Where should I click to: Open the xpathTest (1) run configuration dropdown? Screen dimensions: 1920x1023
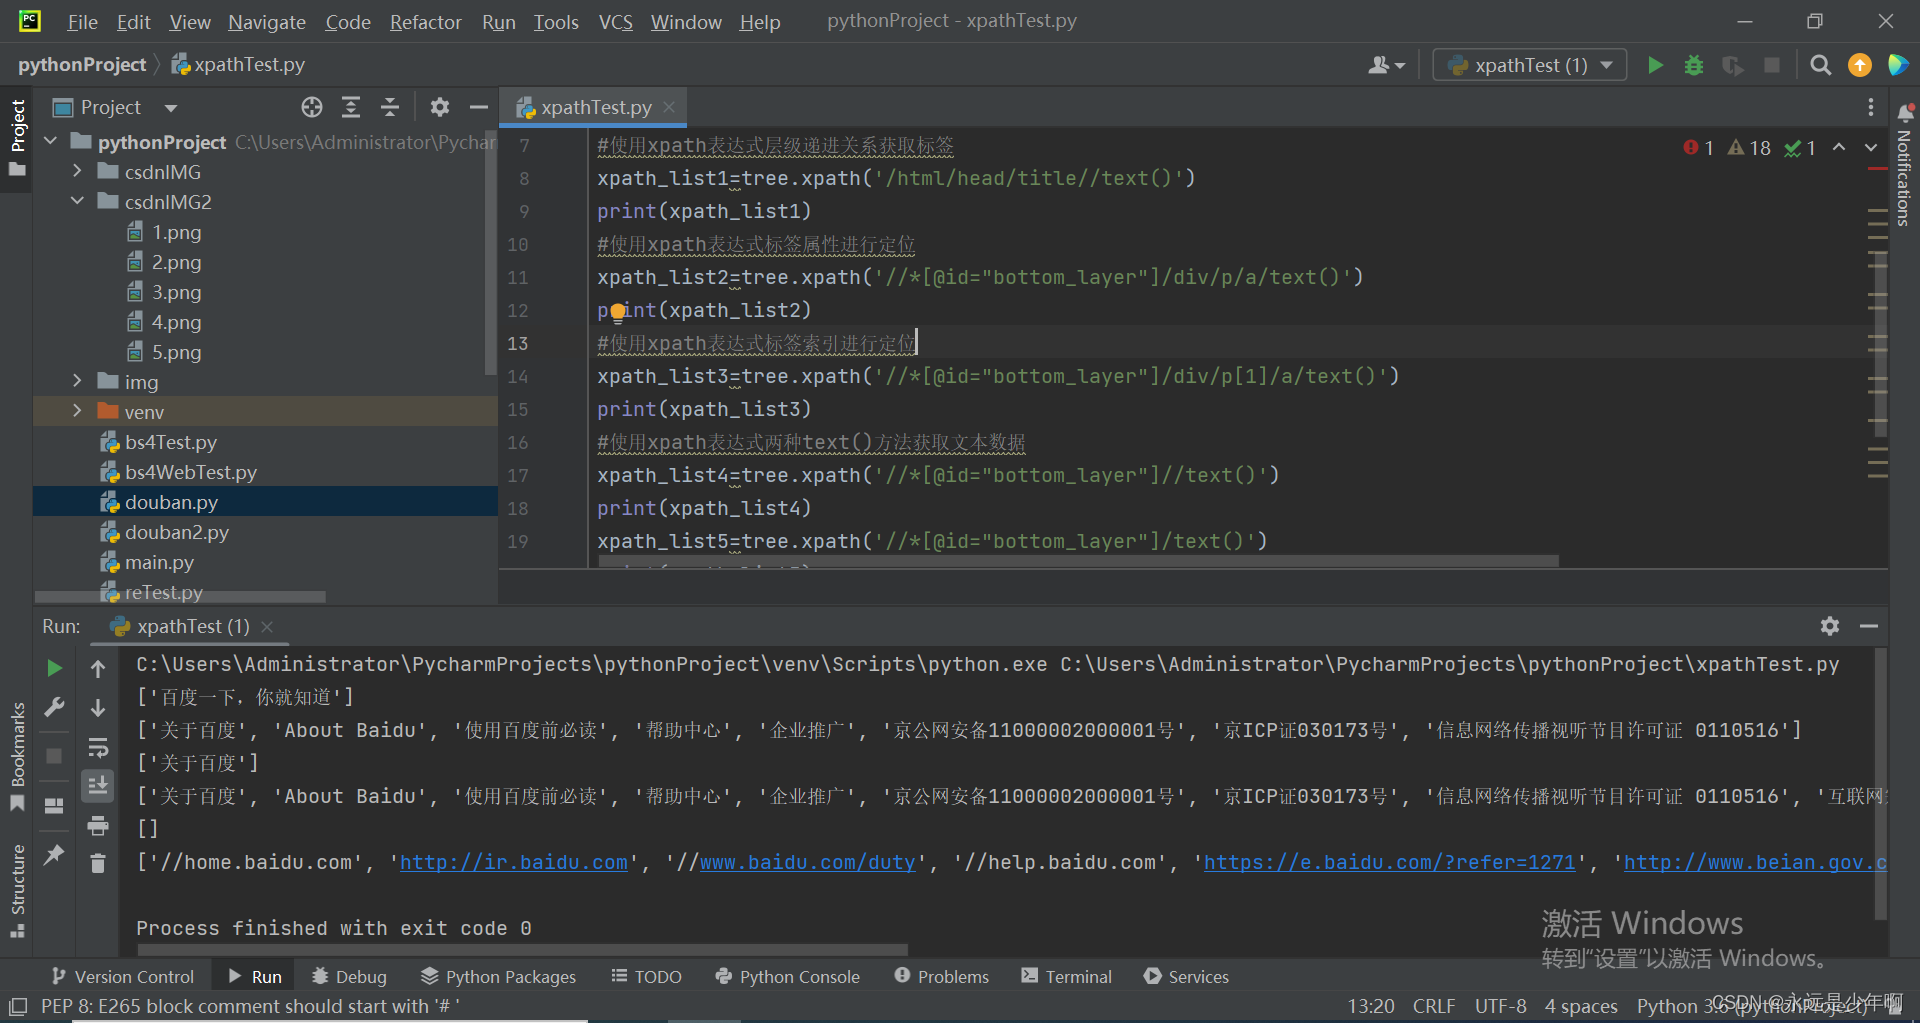[1530, 65]
